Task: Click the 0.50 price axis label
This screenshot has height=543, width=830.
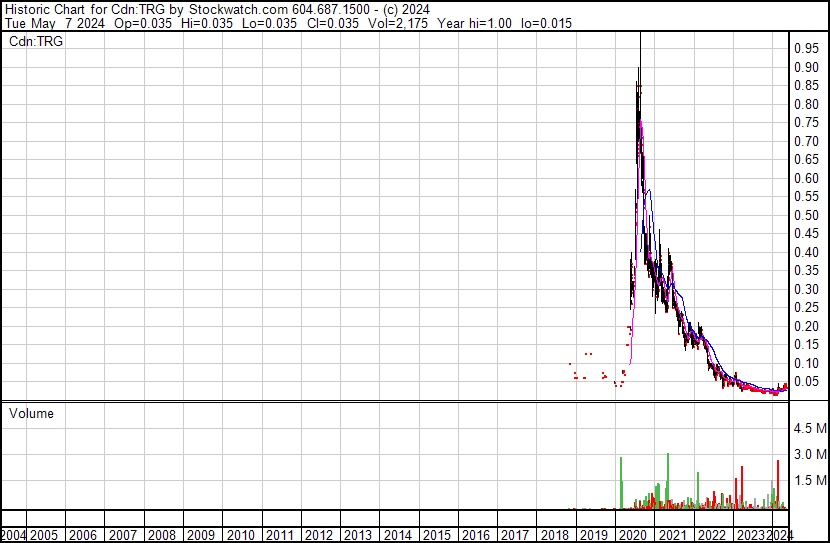Action: pyautogui.click(x=807, y=215)
